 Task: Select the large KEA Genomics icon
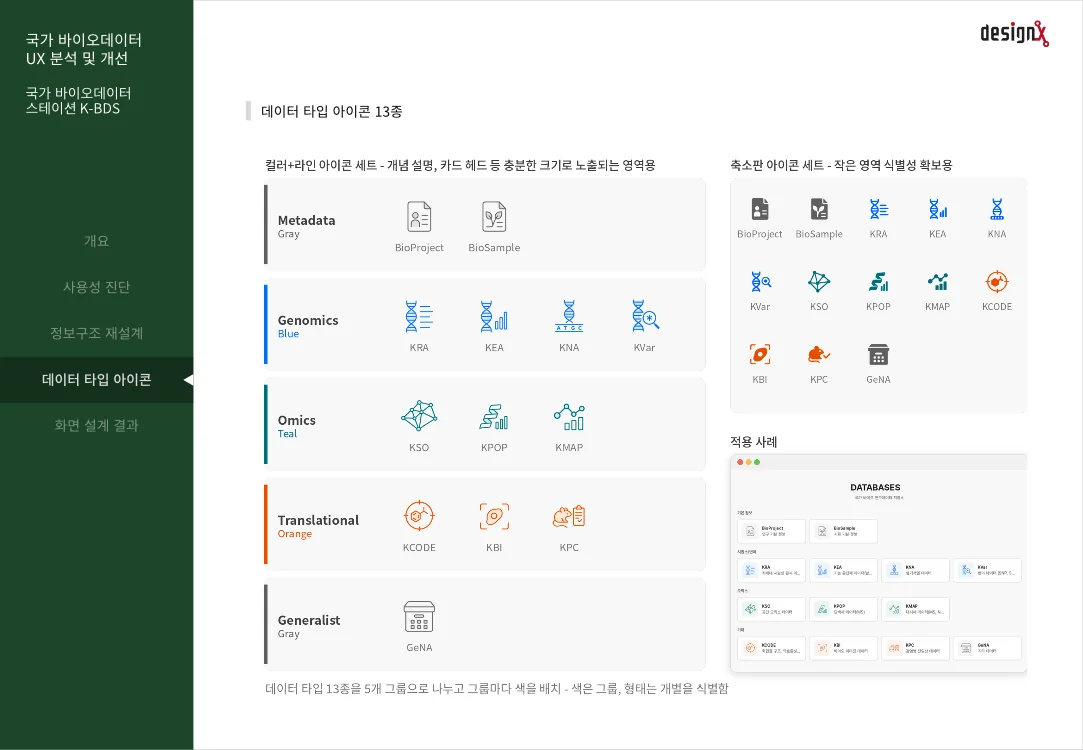pos(494,316)
